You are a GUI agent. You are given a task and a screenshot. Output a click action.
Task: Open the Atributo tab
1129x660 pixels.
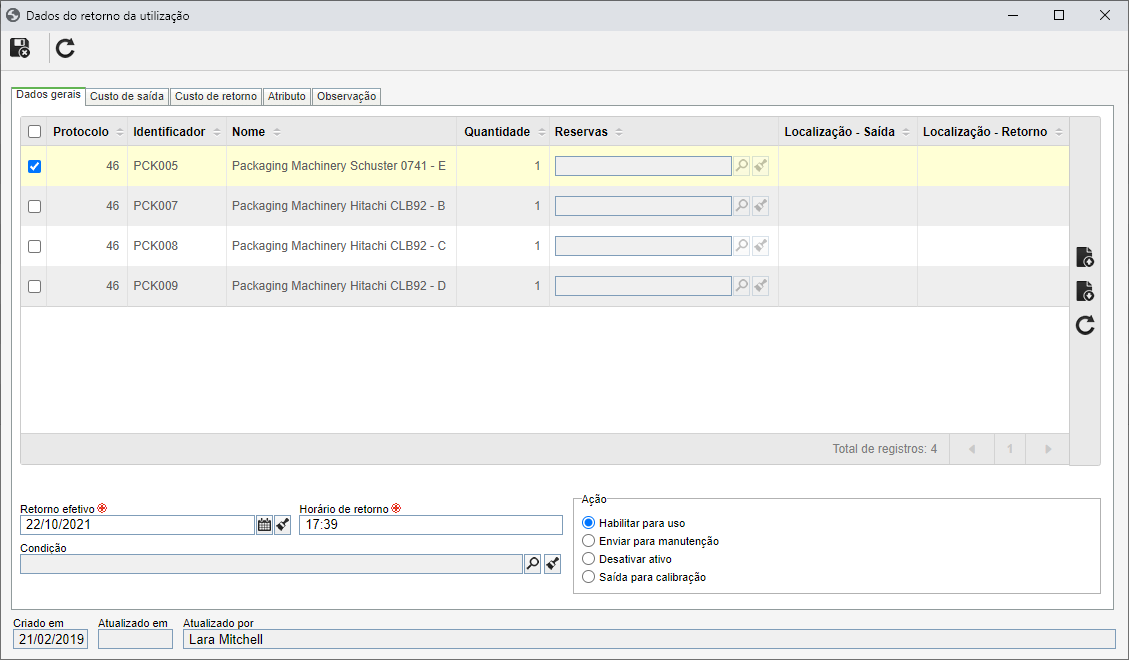pyautogui.click(x=287, y=96)
